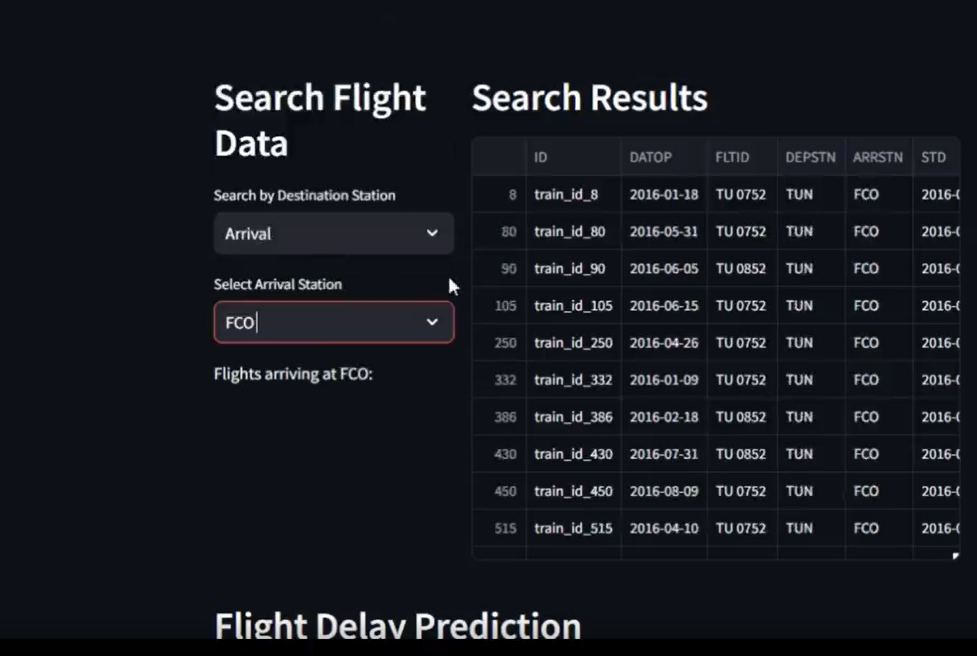Select the date cell 2016-01-18

coord(664,194)
